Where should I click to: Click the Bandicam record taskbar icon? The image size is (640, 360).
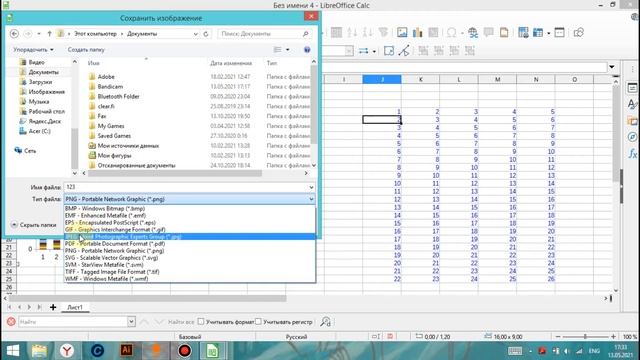pos(184,350)
